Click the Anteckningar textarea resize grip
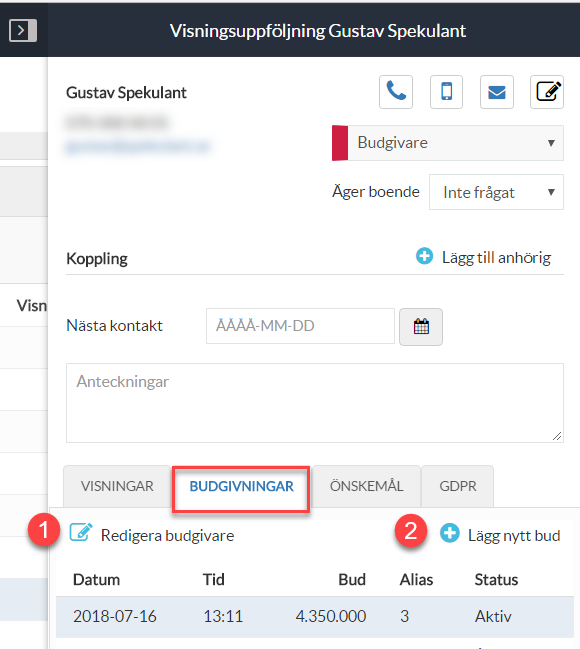The height and width of the screenshot is (649, 580). coord(557,436)
